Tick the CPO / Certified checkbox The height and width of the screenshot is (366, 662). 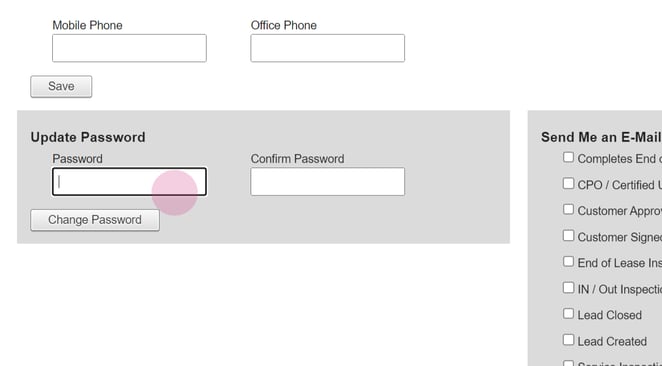coord(568,184)
